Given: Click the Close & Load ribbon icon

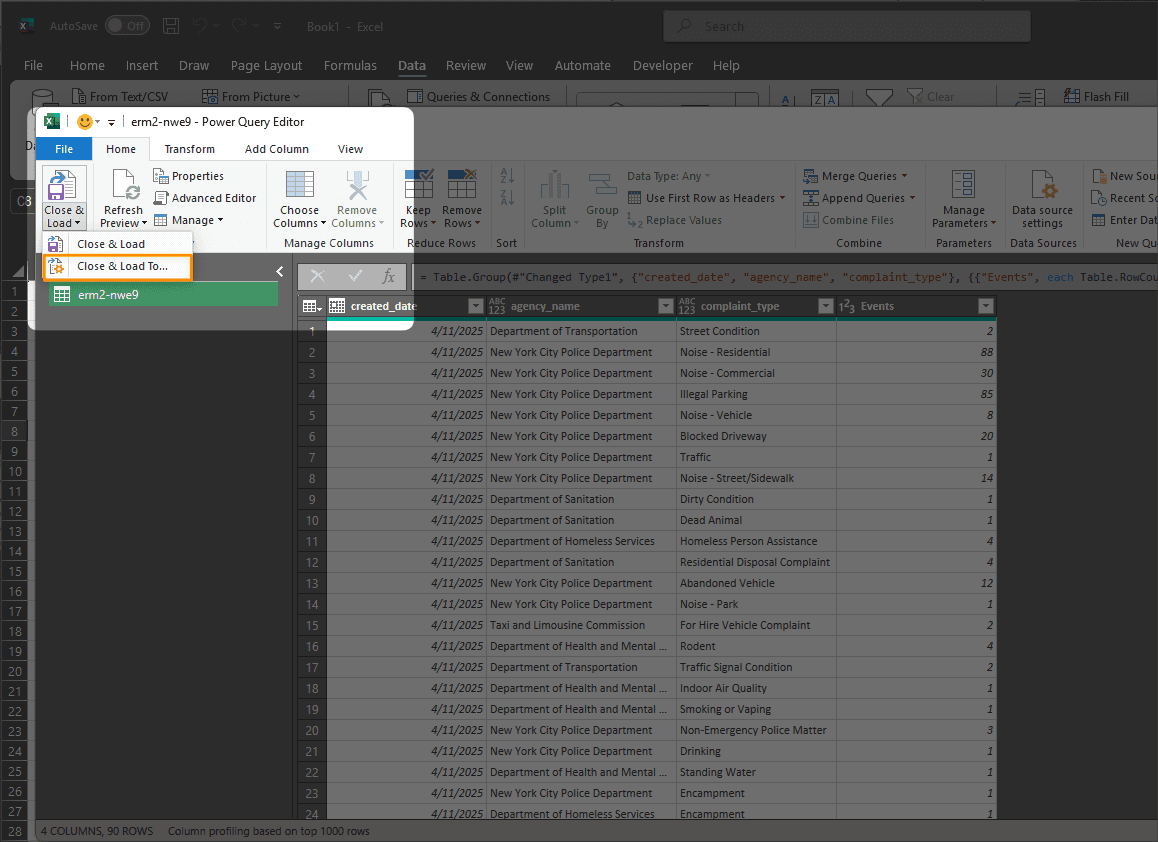Looking at the screenshot, I should [x=63, y=185].
